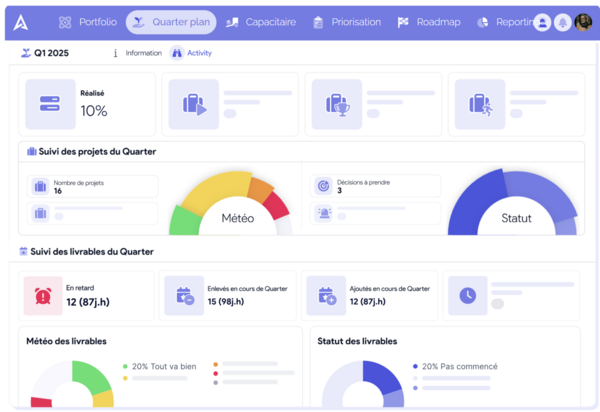Go to the Priorisation tab
This screenshot has height=412, width=600.
pos(347,22)
